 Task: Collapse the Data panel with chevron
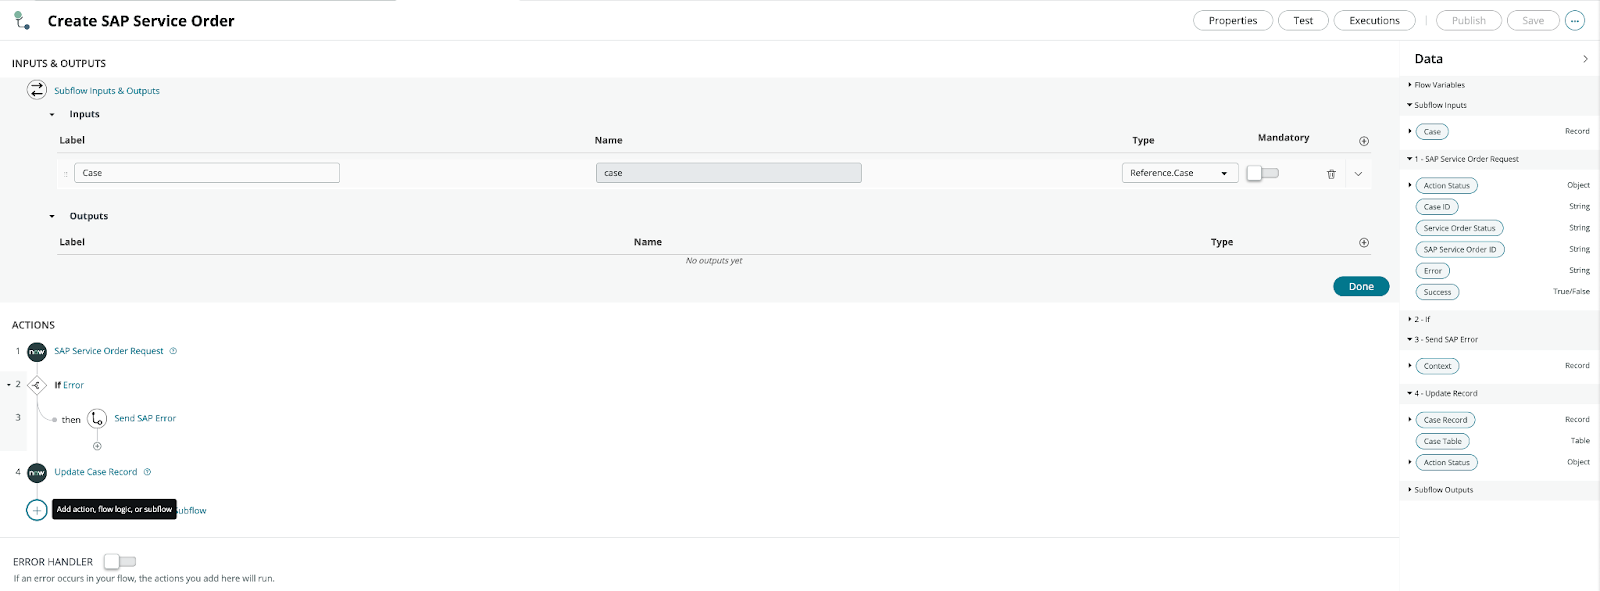(1585, 59)
